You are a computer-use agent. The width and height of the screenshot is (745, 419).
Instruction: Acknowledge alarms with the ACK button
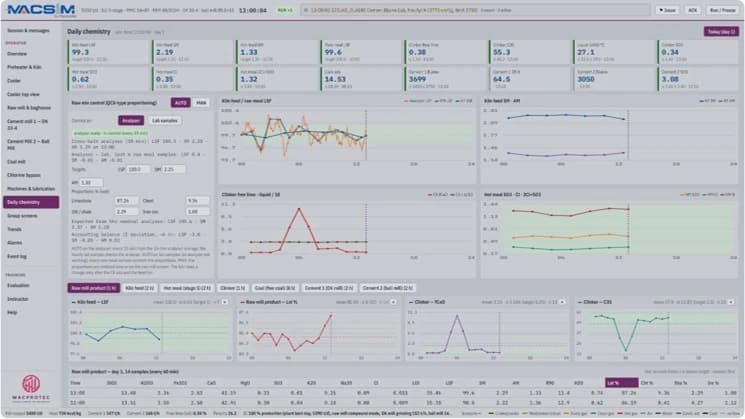click(x=693, y=10)
